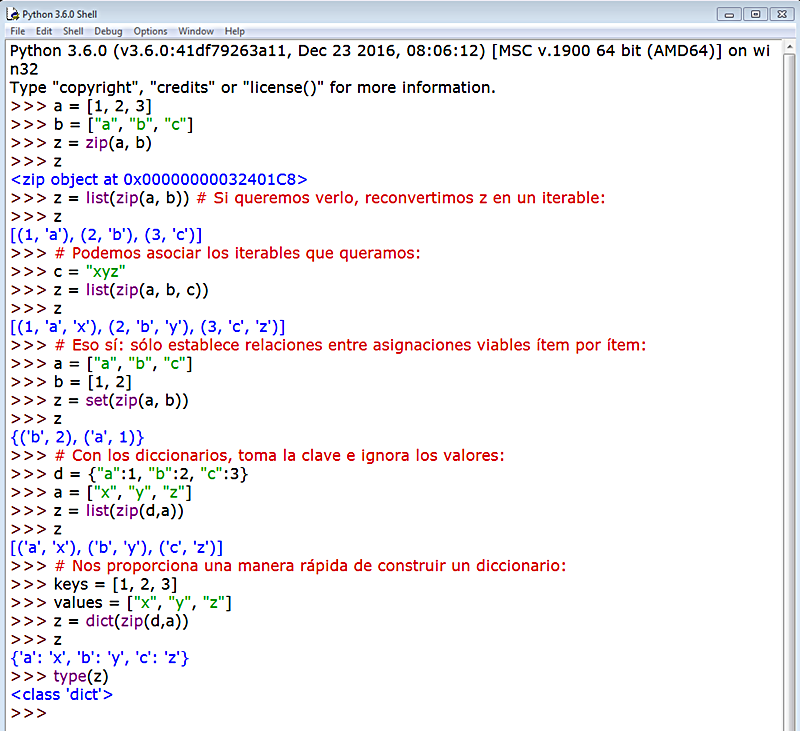Open the Shell menu
Screen dimensions: 800x731
[72, 31]
